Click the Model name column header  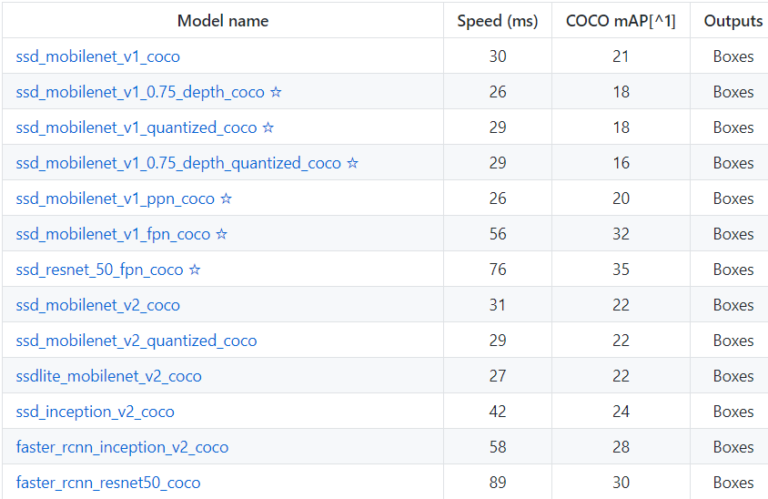point(222,21)
